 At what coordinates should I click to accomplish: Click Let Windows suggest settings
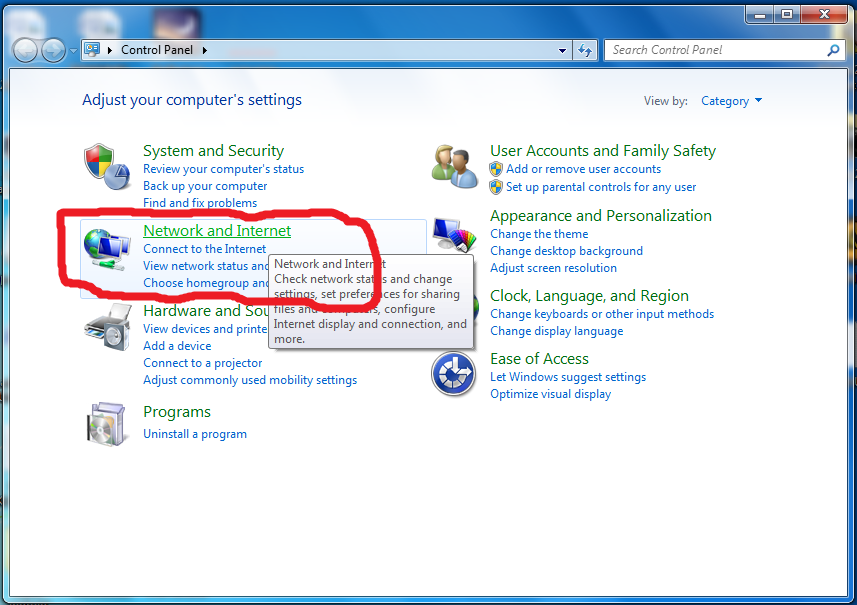pyautogui.click(x=568, y=377)
